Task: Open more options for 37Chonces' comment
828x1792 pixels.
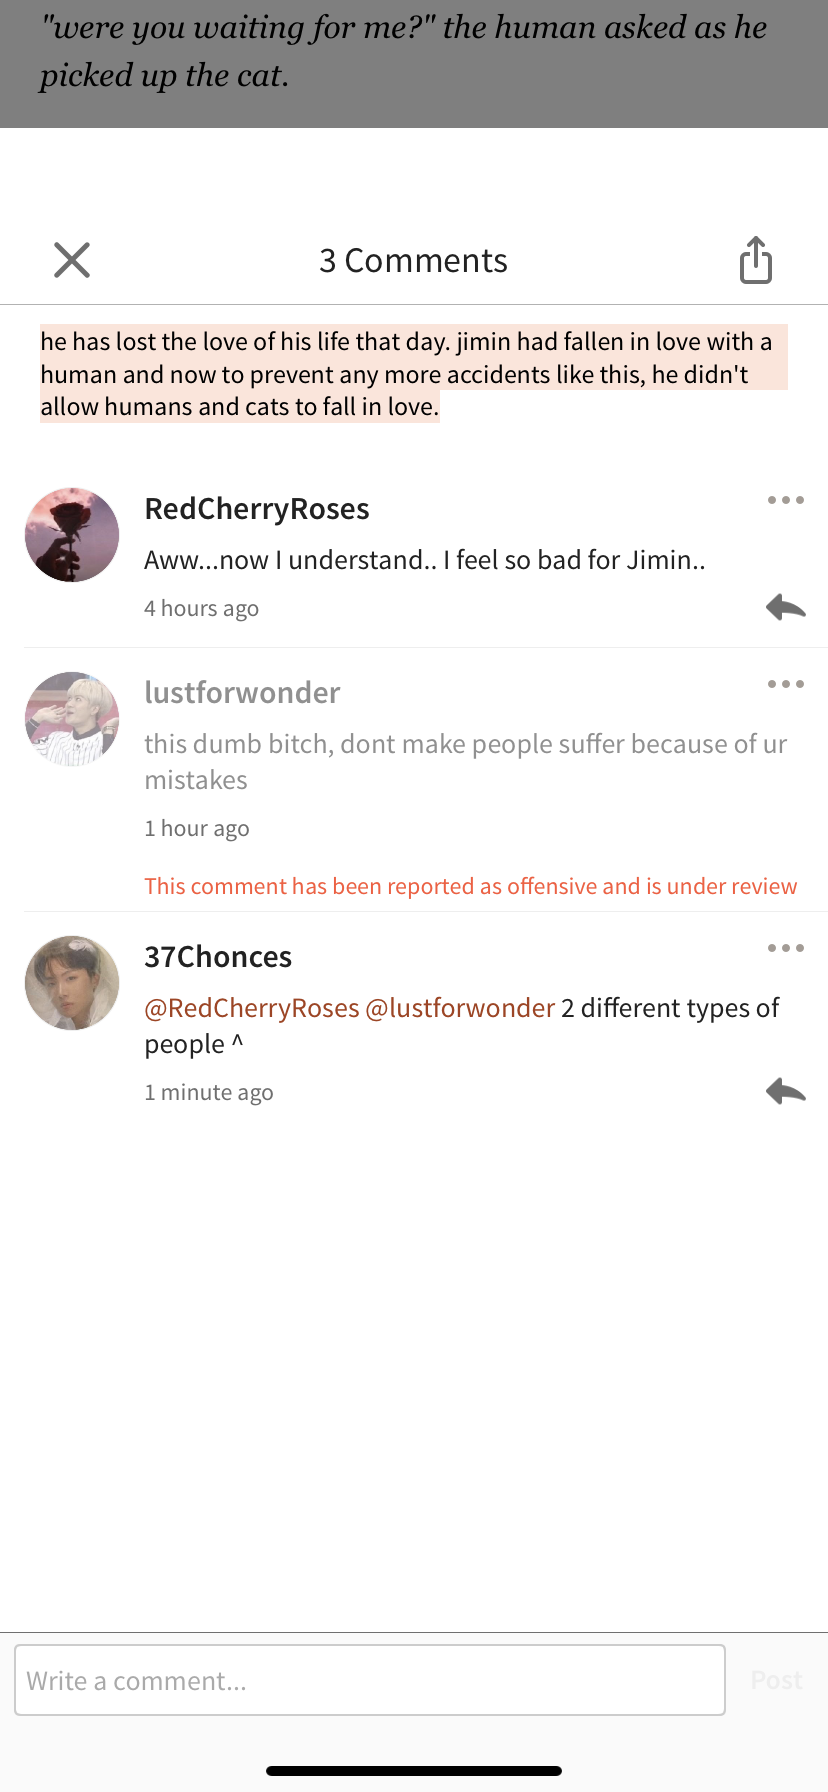Action: click(x=786, y=948)
